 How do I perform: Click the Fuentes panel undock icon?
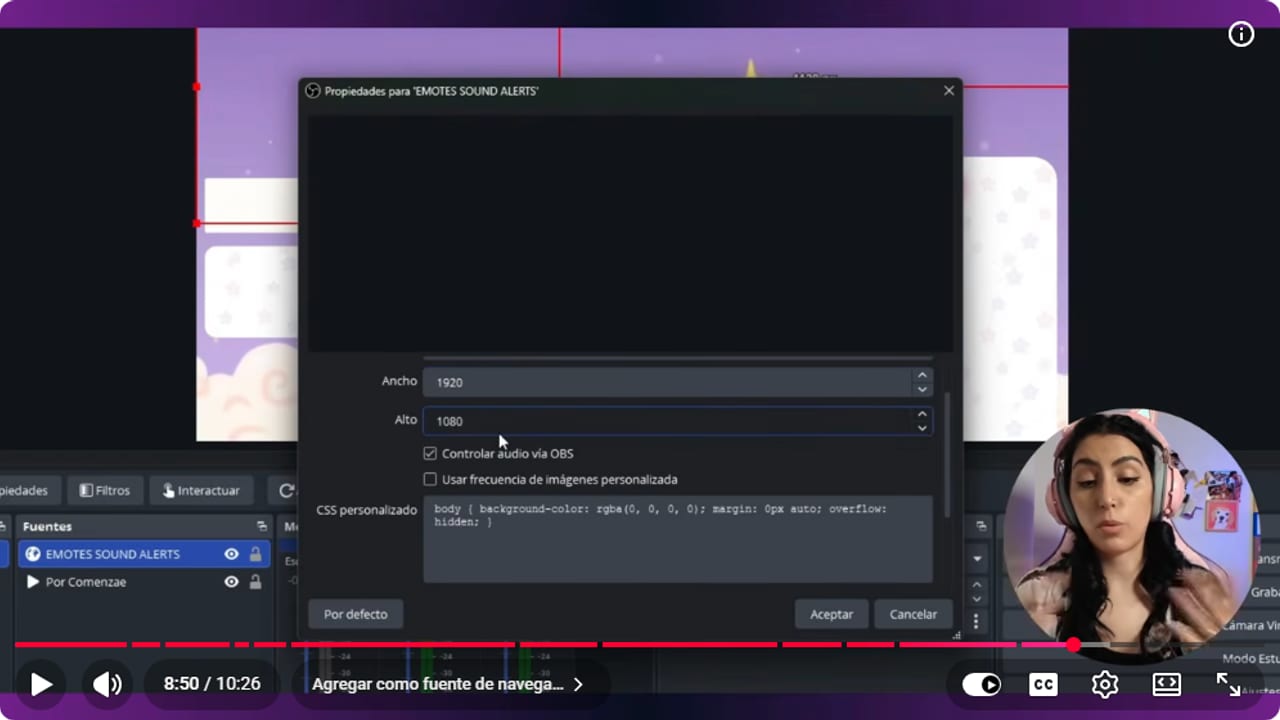(x=262, y=526)
